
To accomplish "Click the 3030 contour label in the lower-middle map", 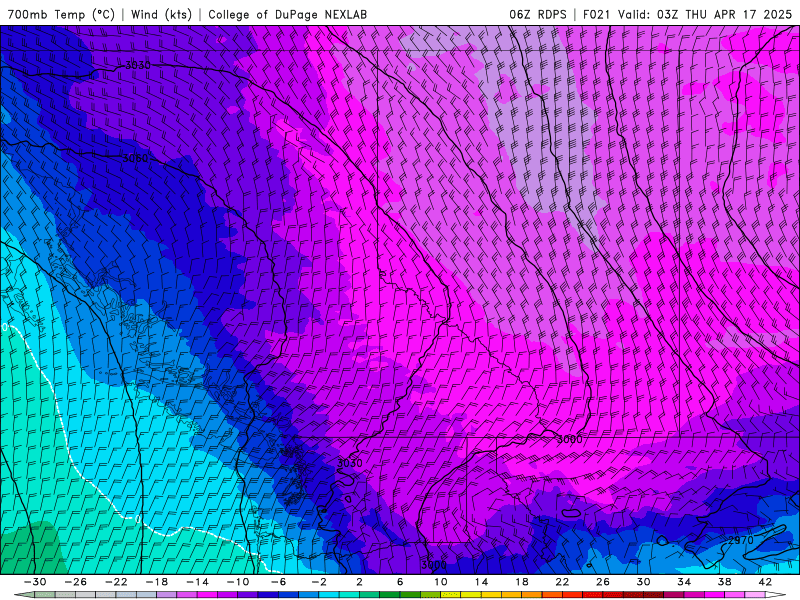I will click(x=350, y=463).
